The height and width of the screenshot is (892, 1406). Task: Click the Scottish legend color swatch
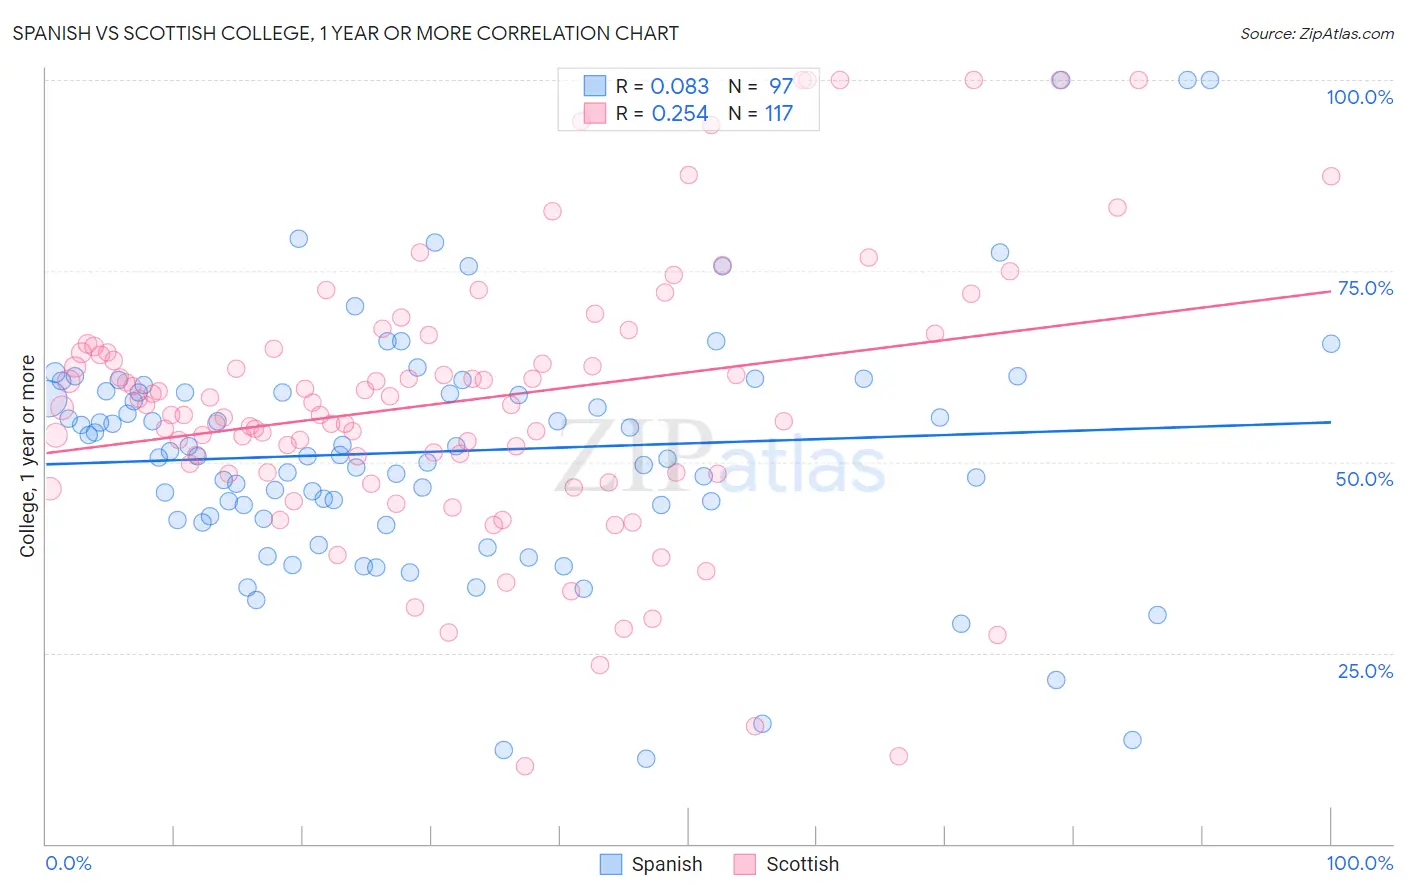pos(744,864)
